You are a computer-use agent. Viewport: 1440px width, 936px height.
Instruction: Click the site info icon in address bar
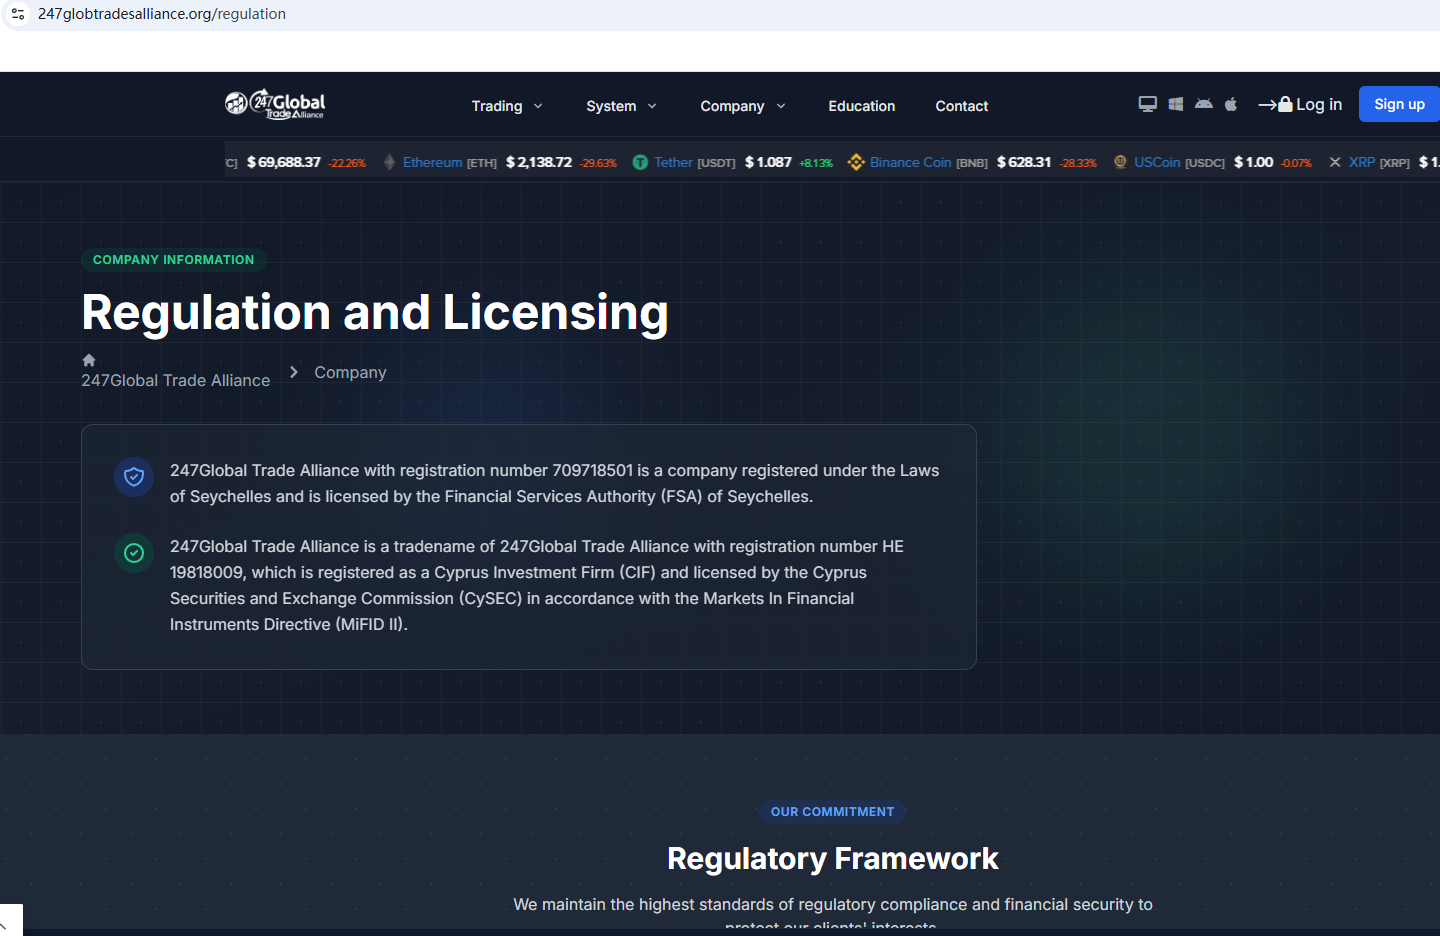tap(18, 14)
